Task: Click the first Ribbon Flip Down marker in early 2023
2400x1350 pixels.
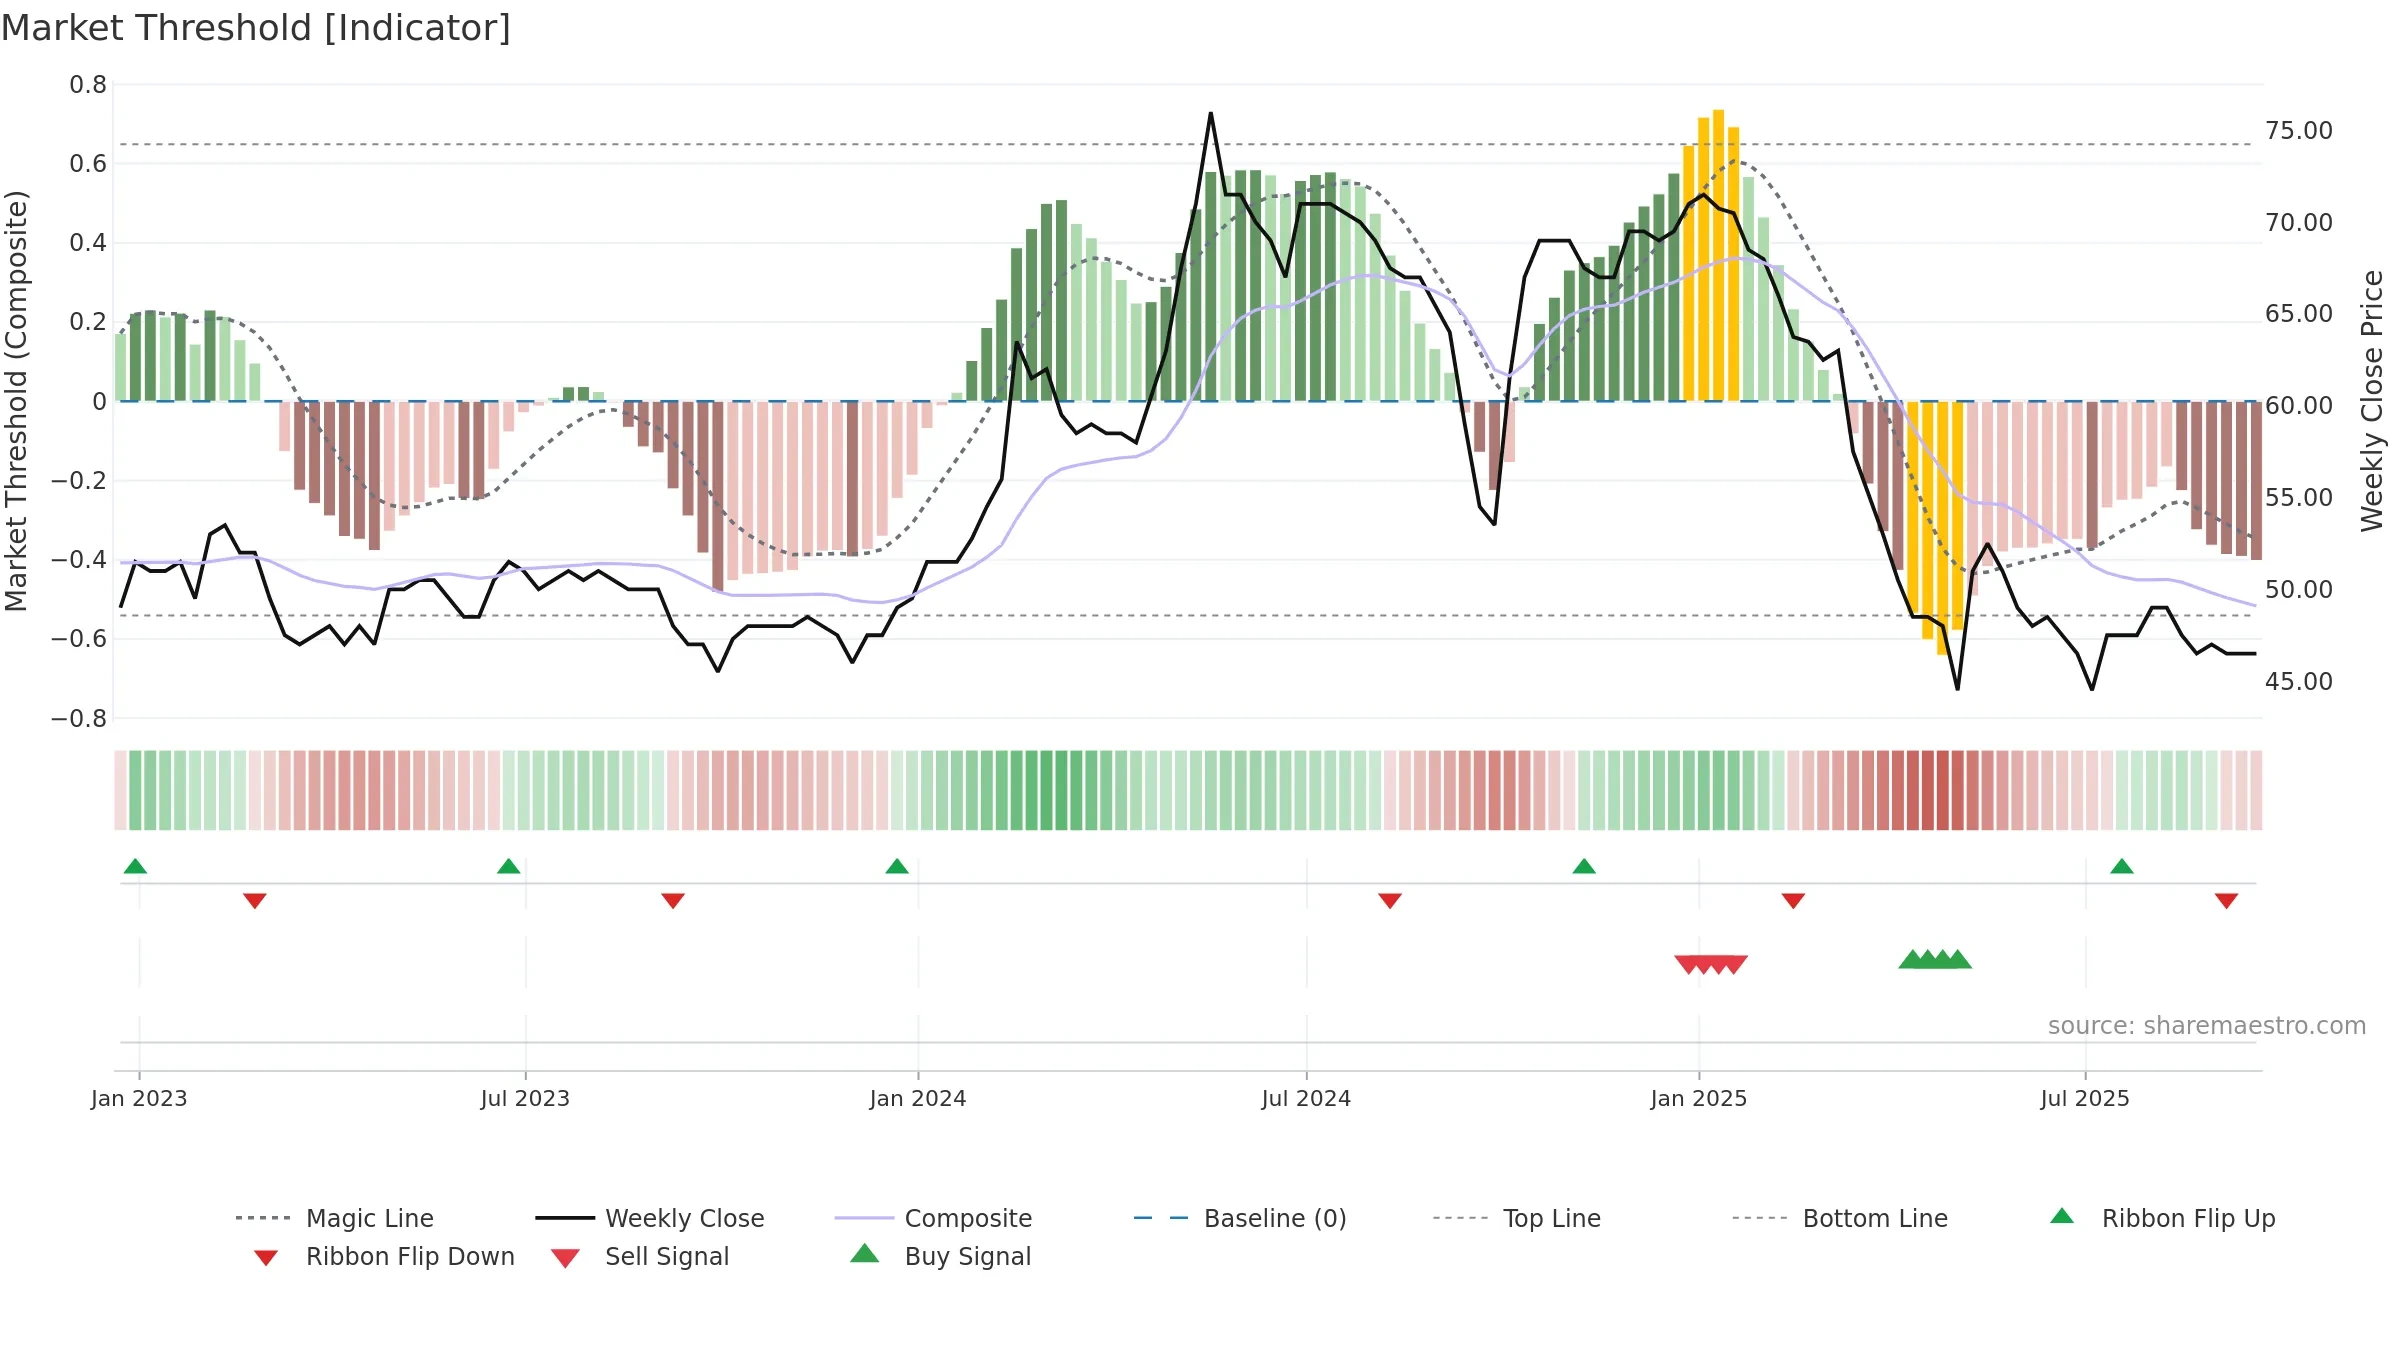Action: [x=255, y=901]
